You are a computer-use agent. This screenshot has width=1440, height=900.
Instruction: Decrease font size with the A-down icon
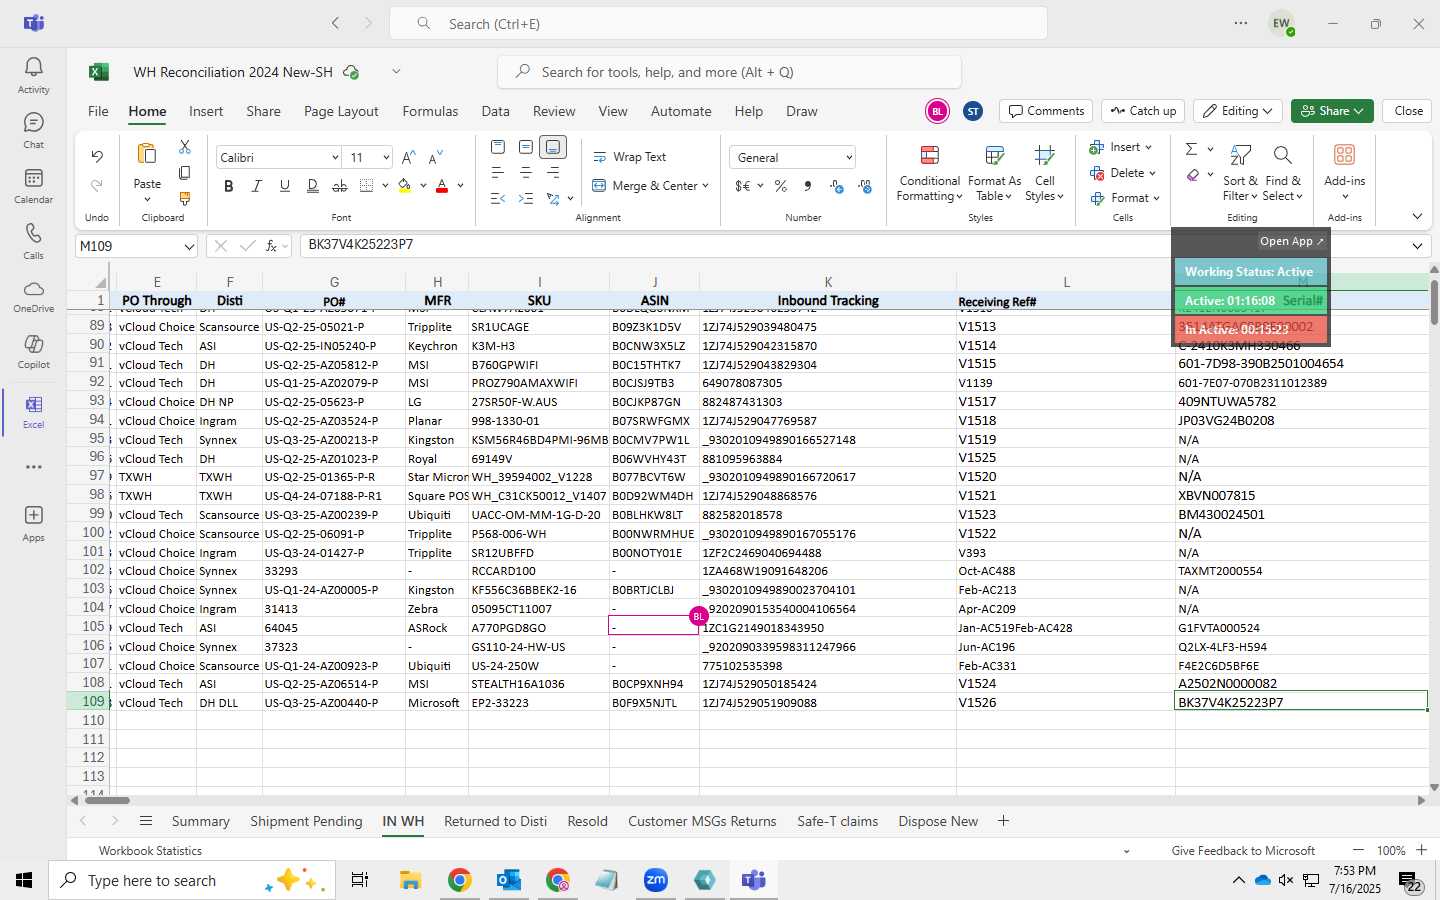coord(435,158)
